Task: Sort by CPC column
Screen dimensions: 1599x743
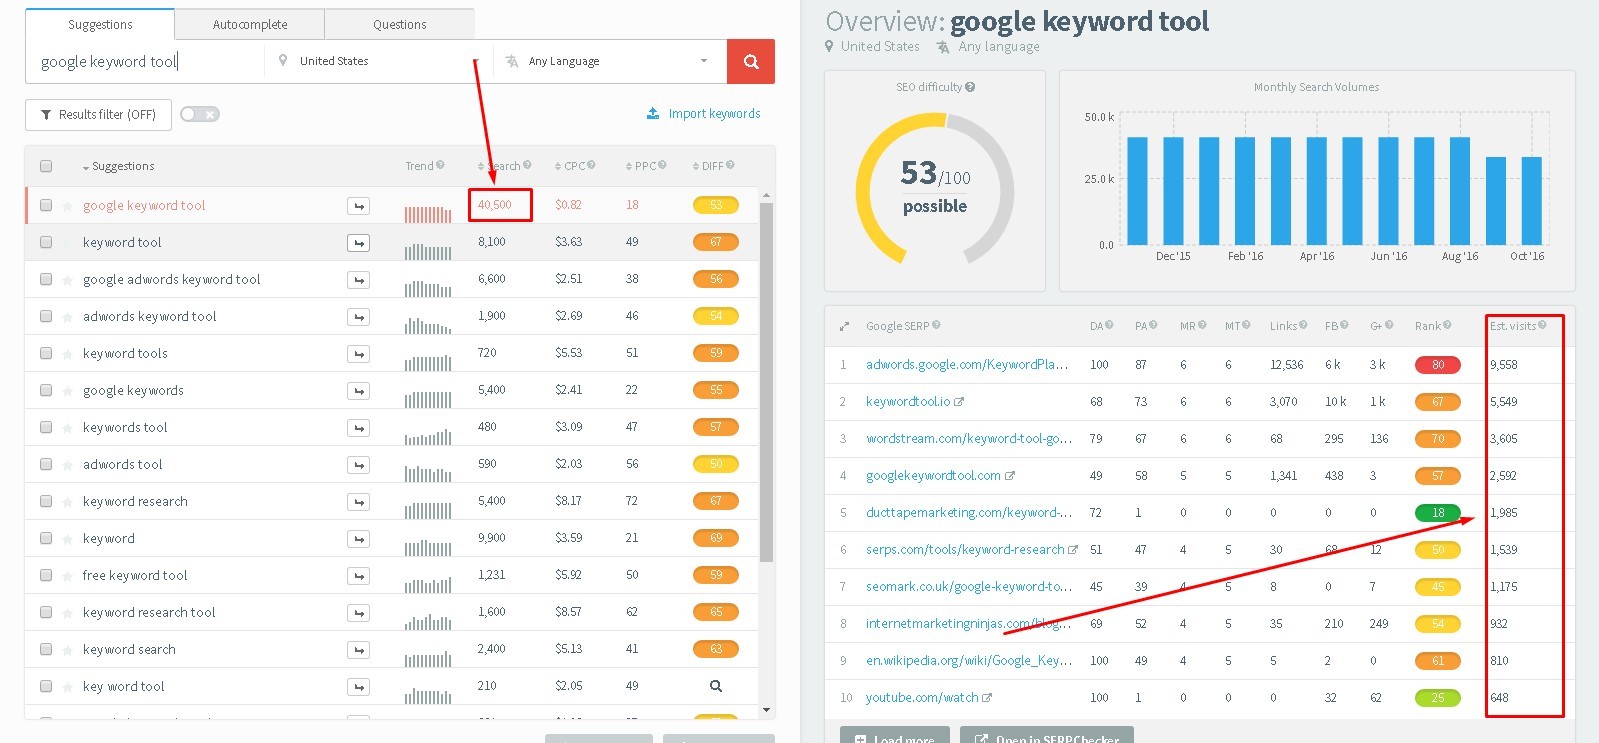Action: point(571,166)
